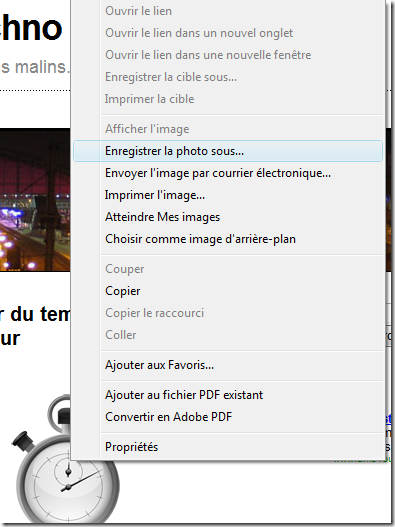Select 'Copier le raccourci' entry
Screen dimensions: 395x527
(228, 313)
